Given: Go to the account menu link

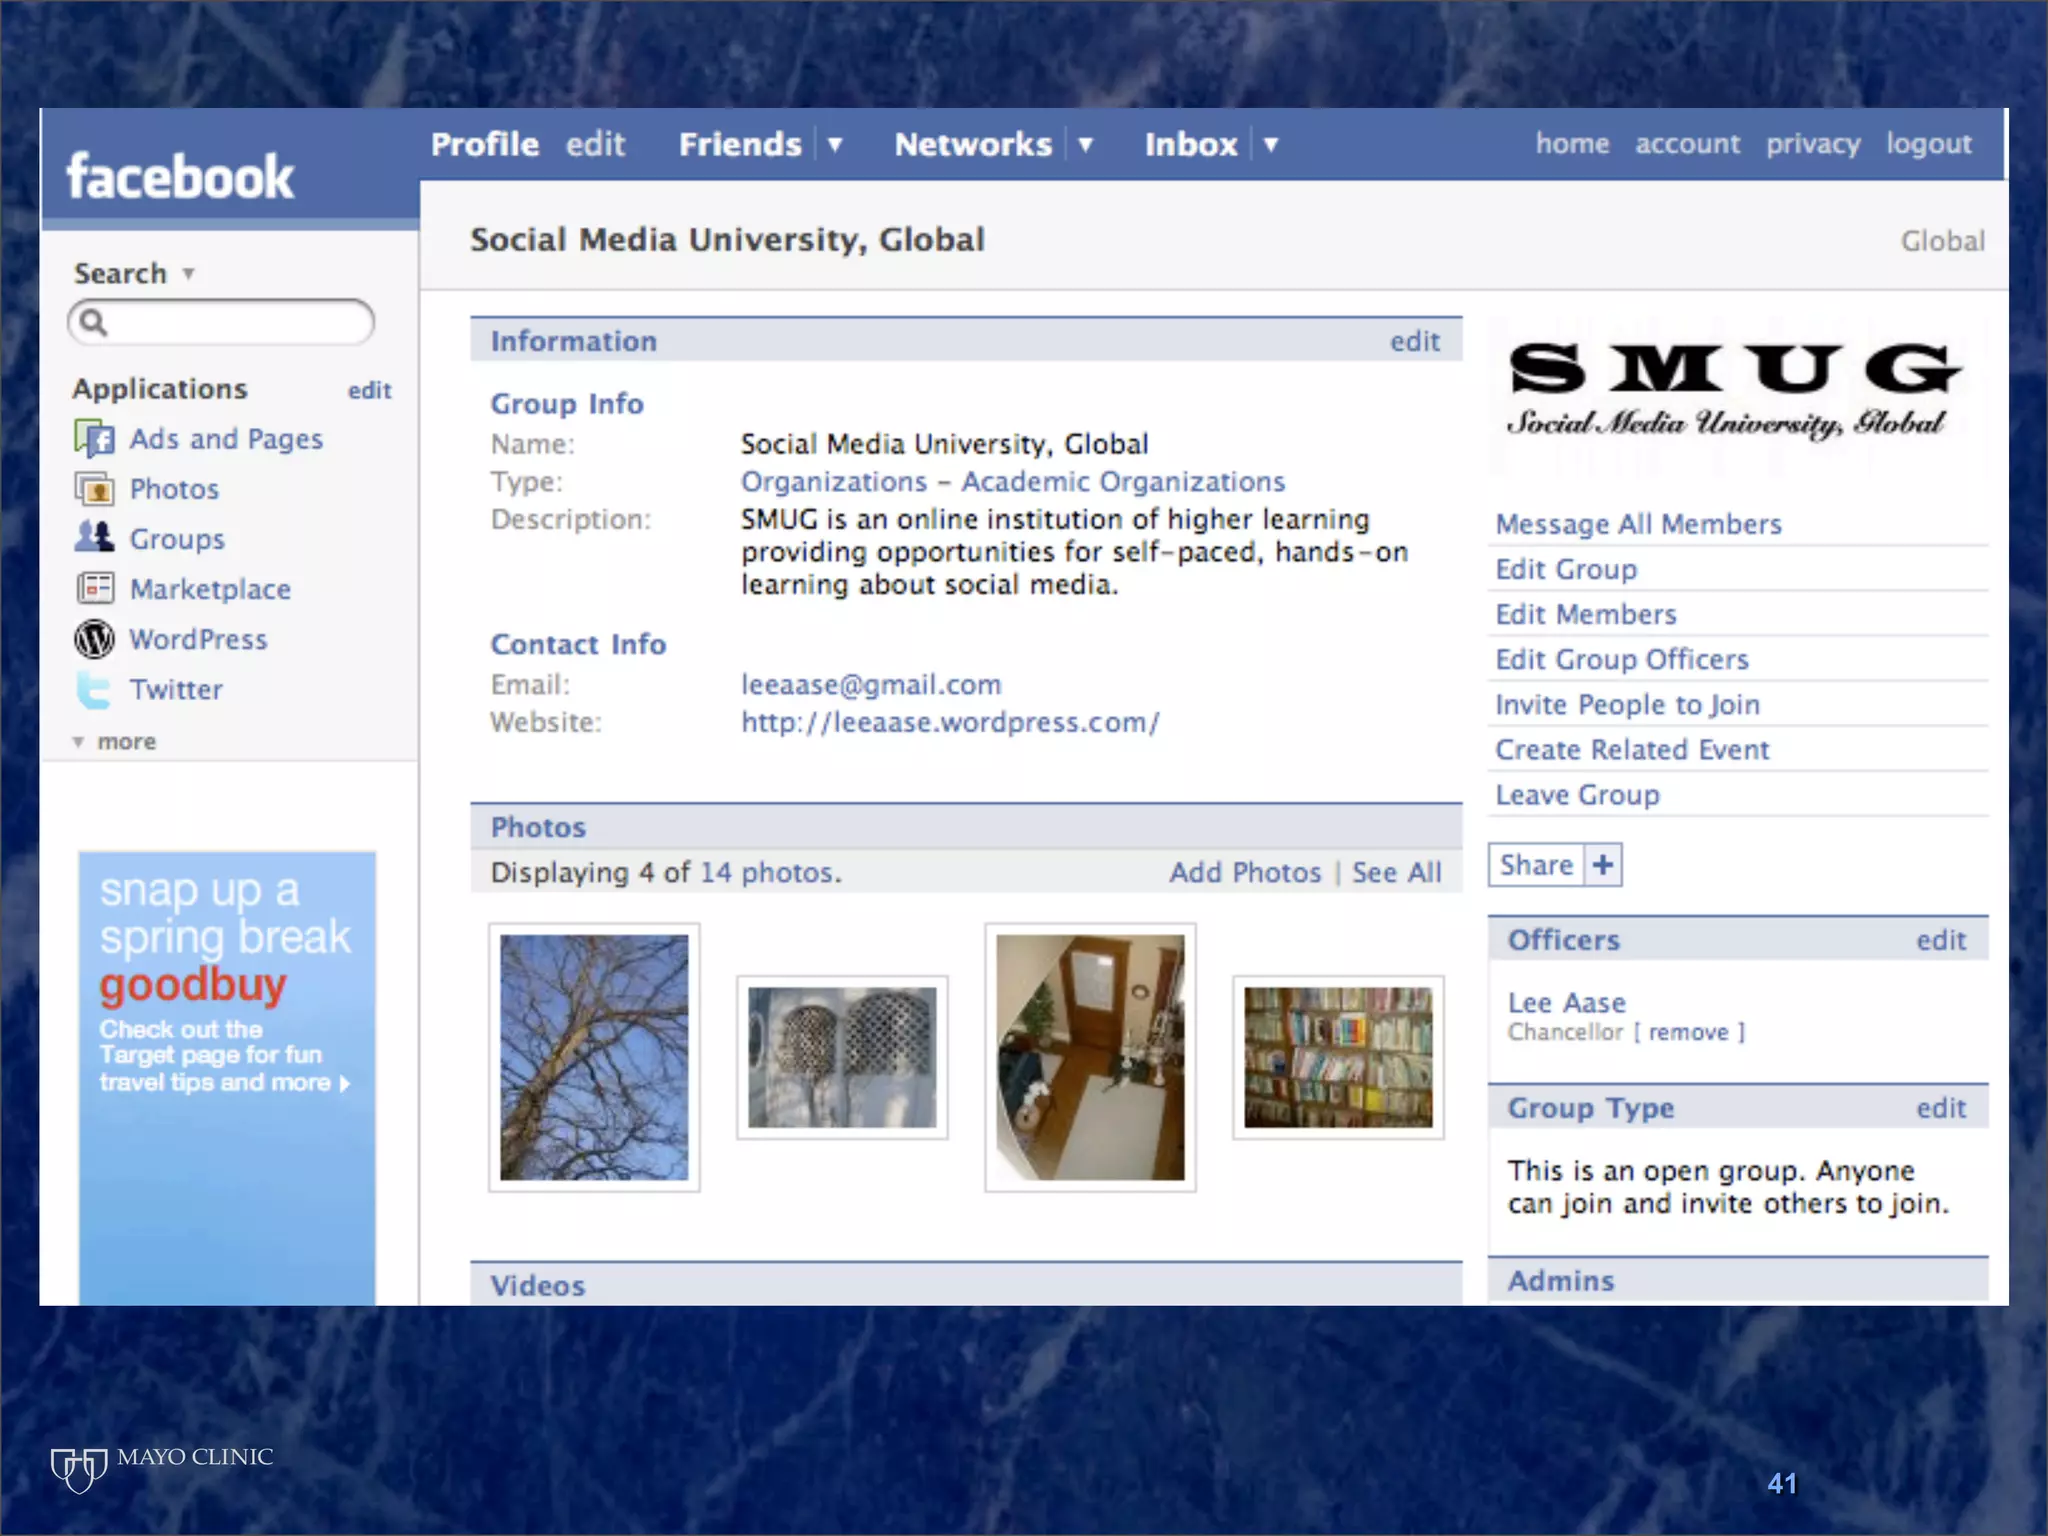Looking at the screenshot, I should click(x=1687, y=144).
